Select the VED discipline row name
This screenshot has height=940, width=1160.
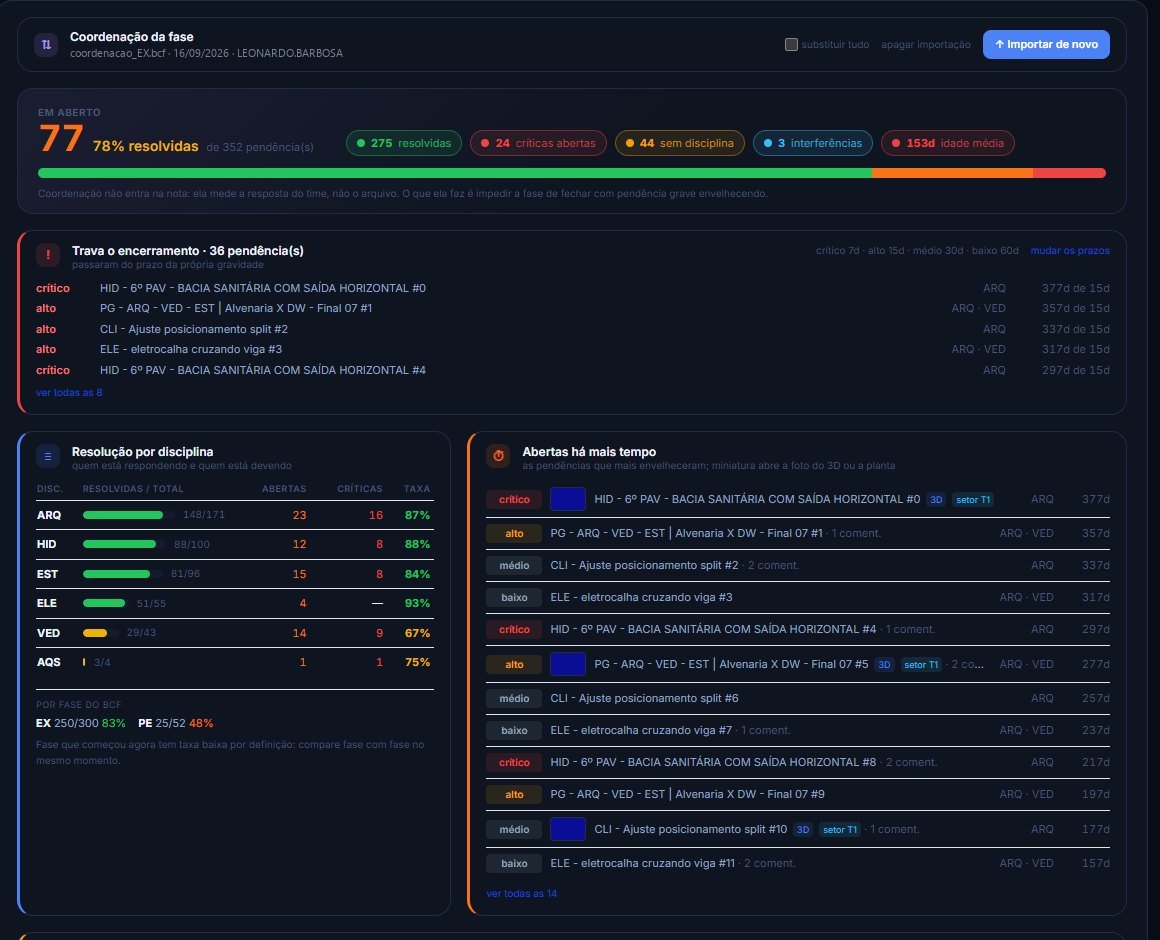pyautogui.click(x=48, y=633)
